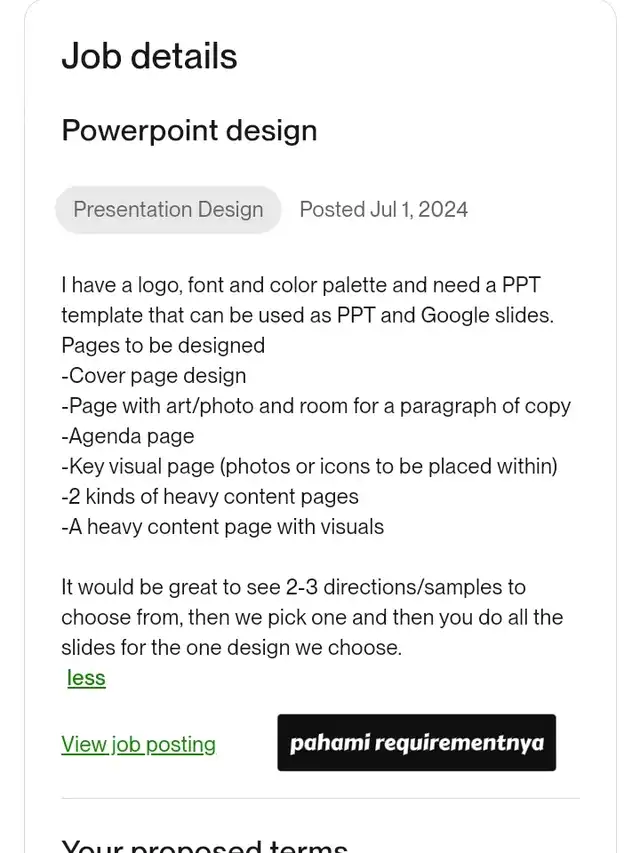640x853 pixels.
Task: Click the Posted Jul 1, 2024 date
Action: (384, 209)
